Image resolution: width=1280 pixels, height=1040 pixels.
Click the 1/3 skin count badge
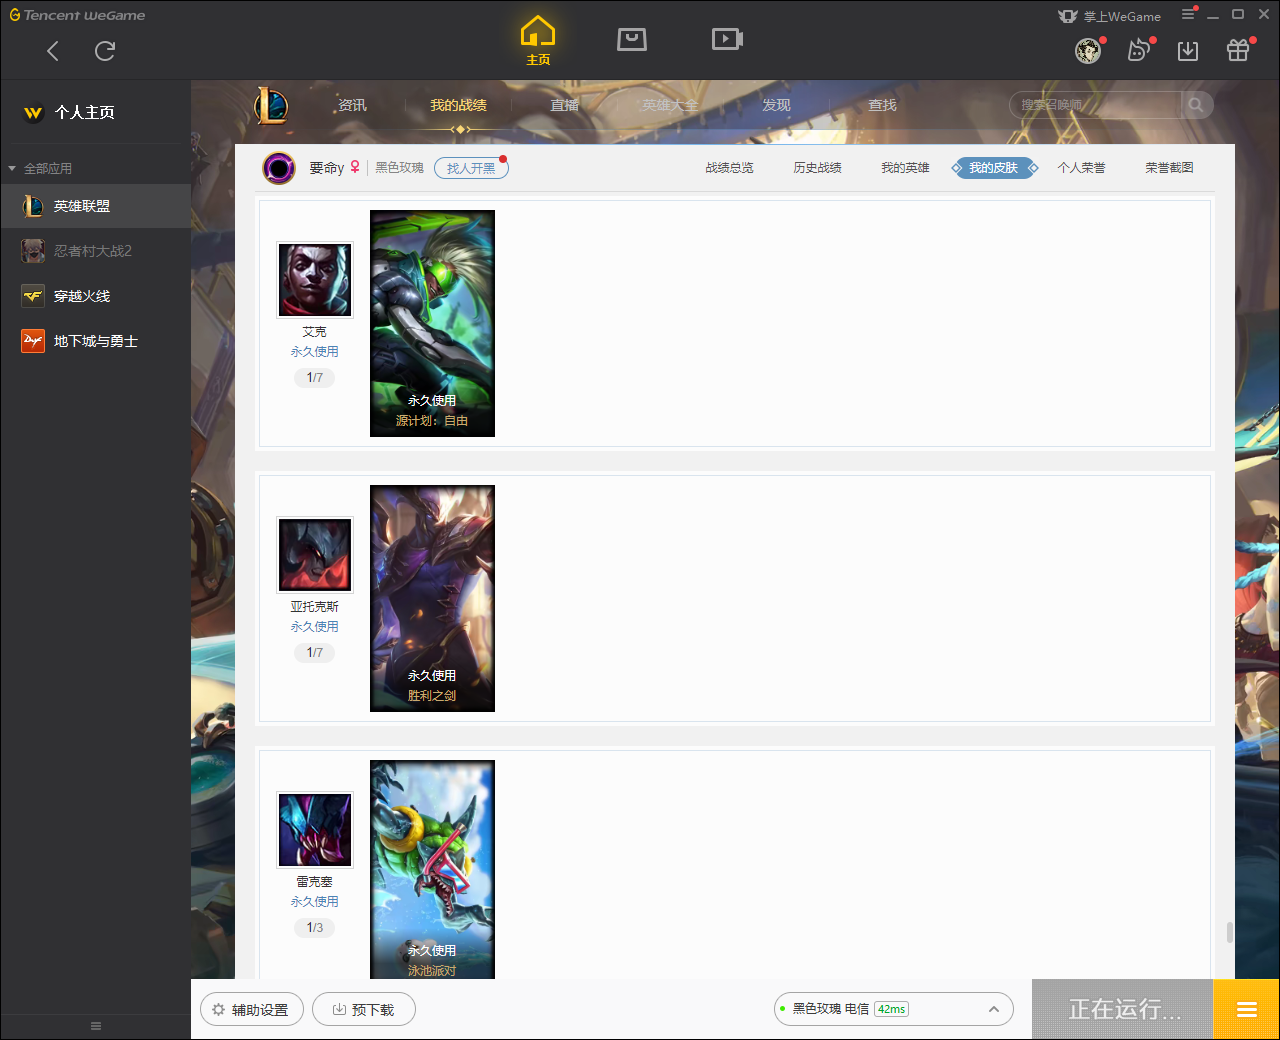(315, 928)
